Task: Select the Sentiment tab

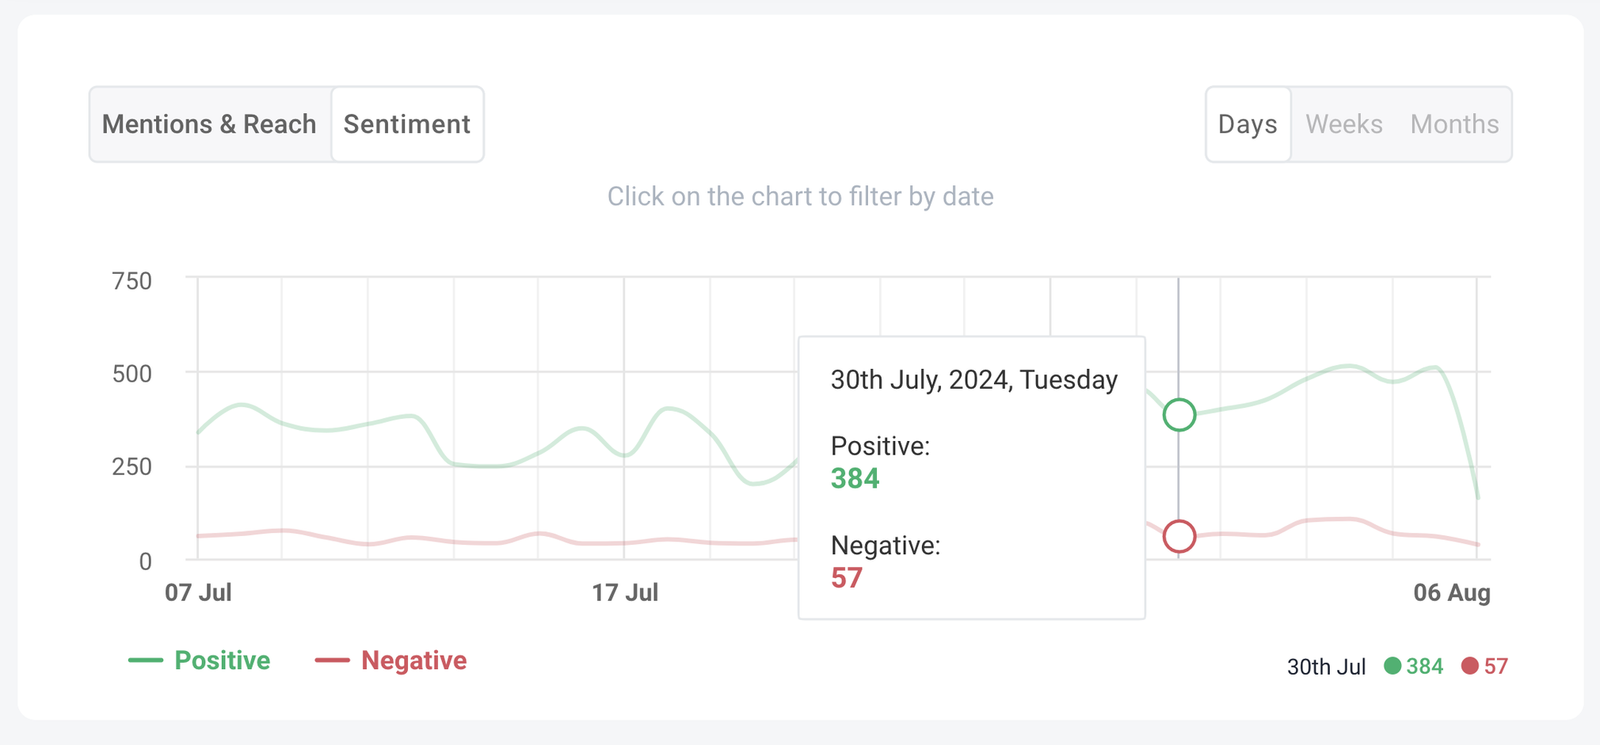Action: pyautogui.click(x=407, y=124)
